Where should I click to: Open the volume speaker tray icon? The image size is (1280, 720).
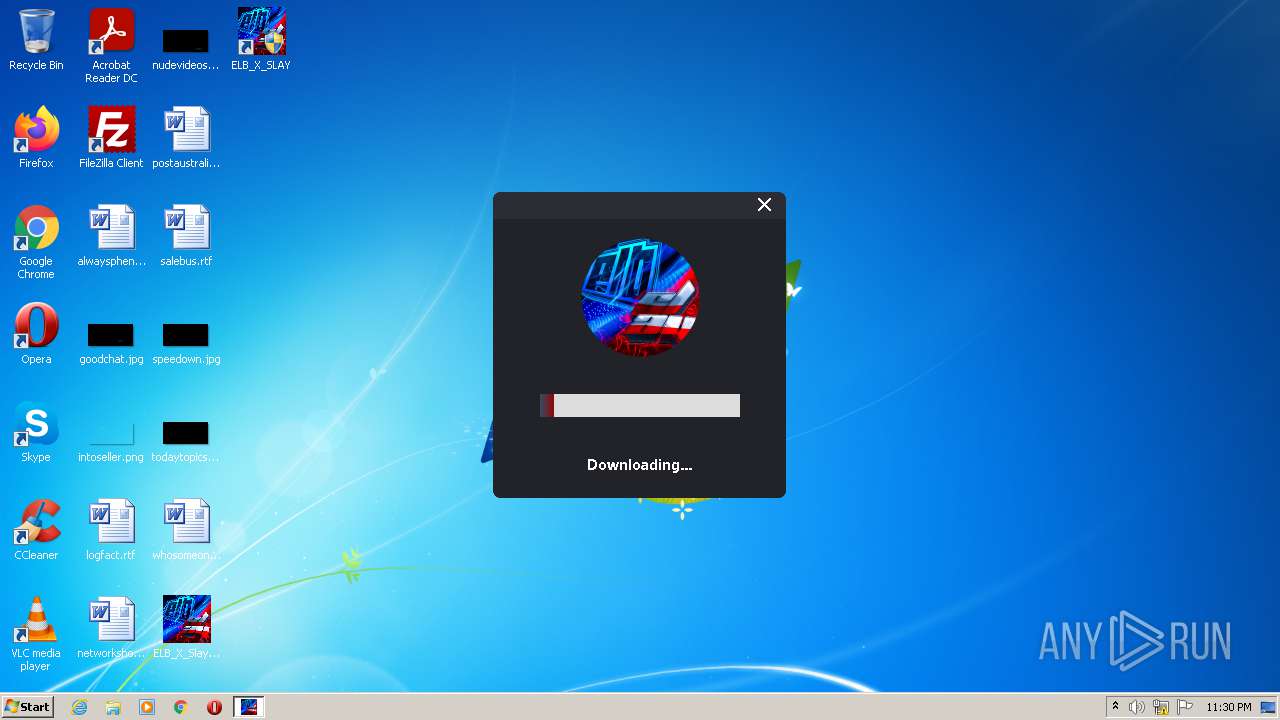point(1137,707)
